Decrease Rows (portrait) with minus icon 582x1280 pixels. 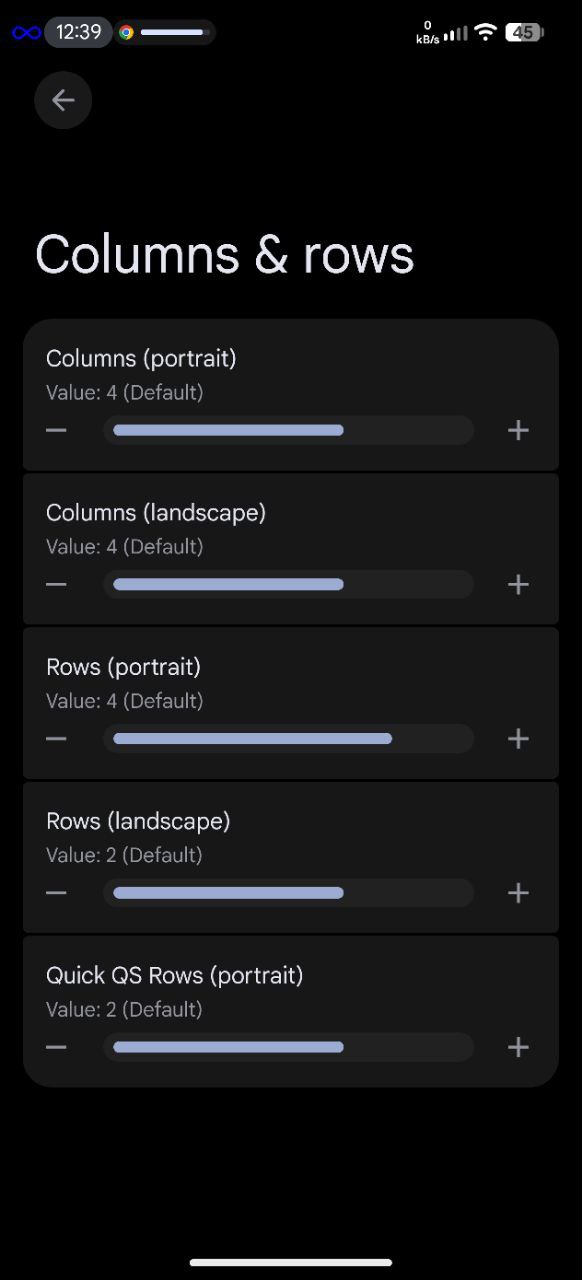coord(56,739)
